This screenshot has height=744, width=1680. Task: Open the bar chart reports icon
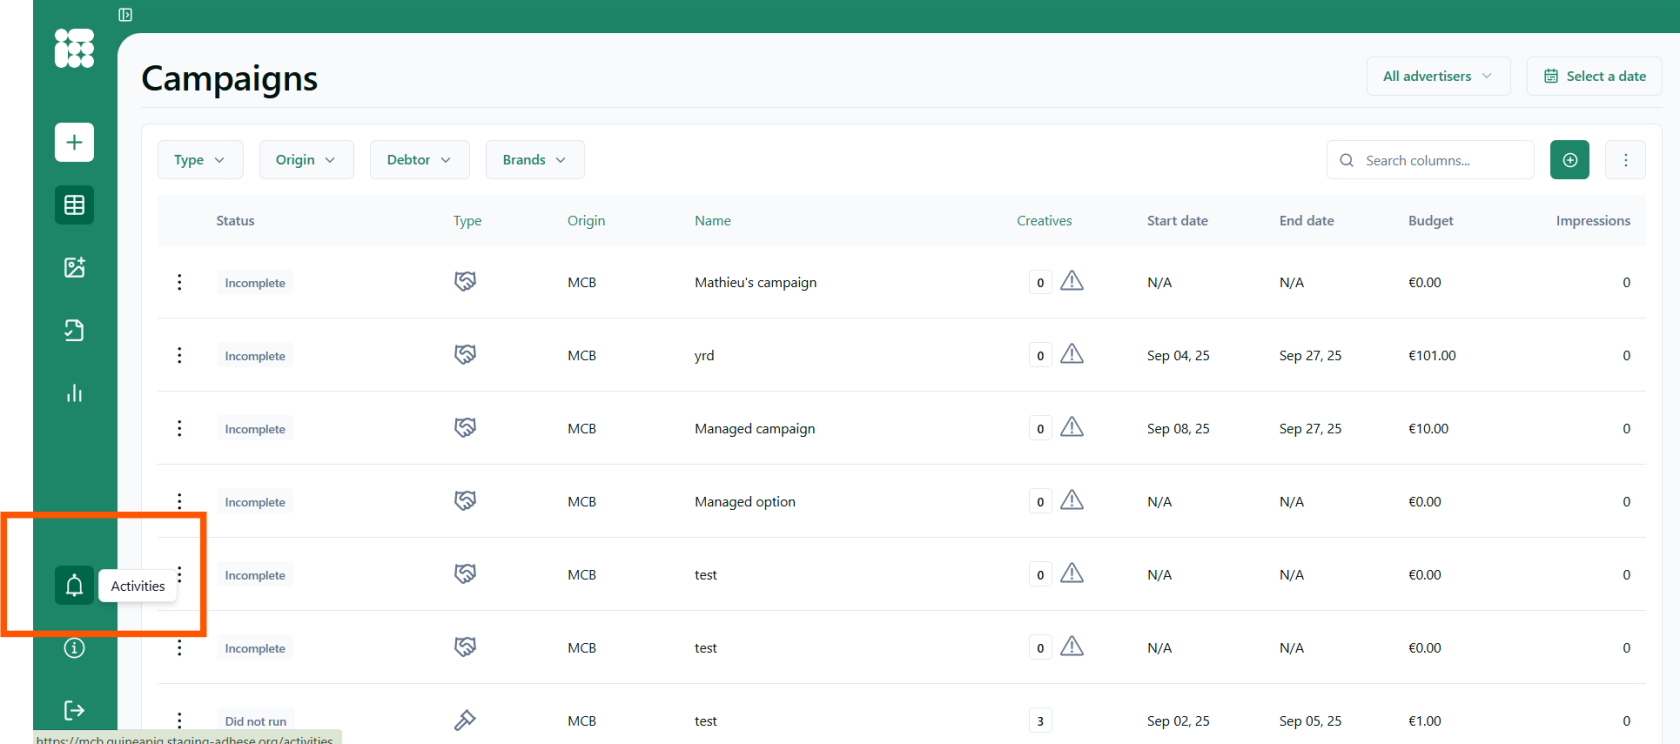(74, 393)
